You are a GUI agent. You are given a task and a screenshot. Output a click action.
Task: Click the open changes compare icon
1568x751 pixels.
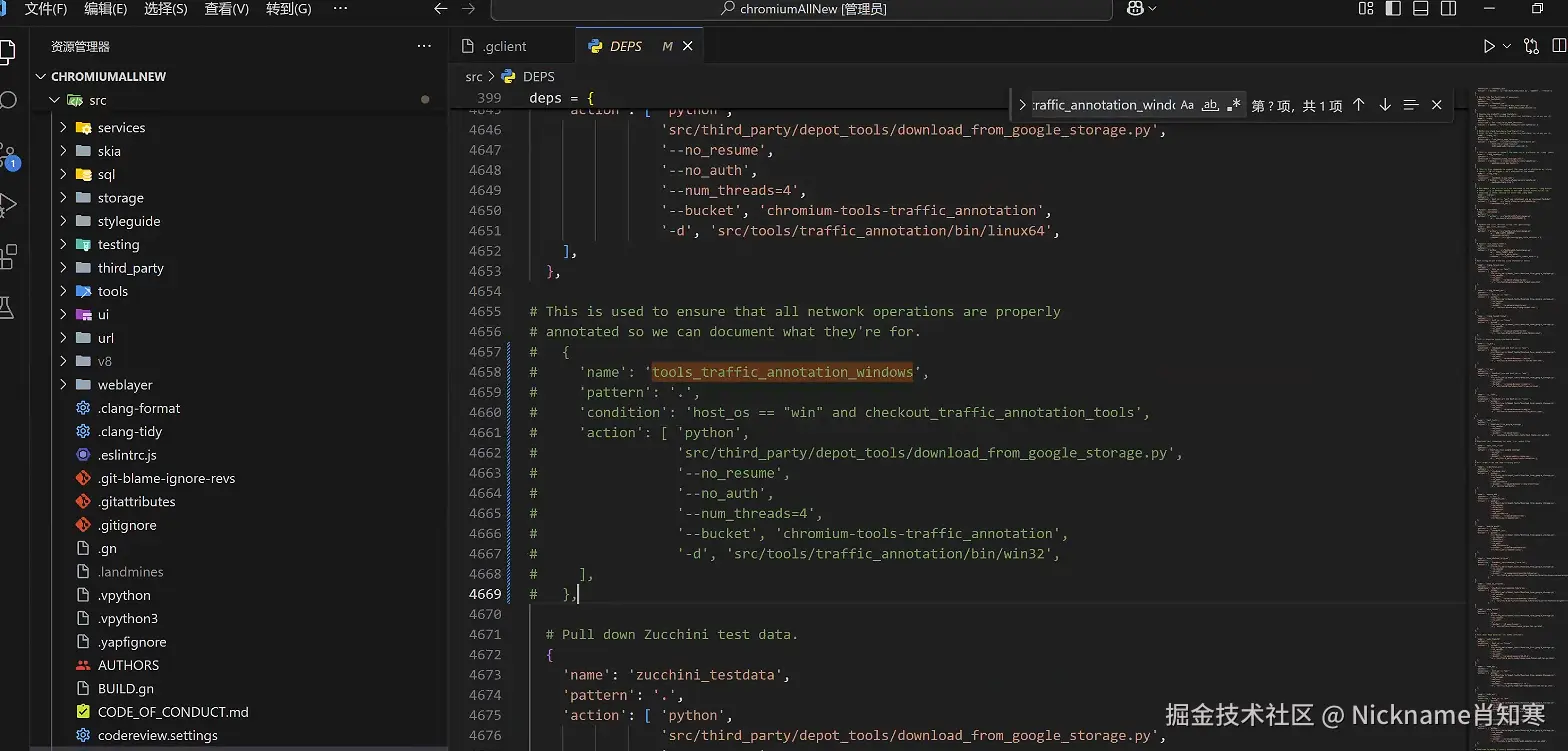coord(1531,46)
